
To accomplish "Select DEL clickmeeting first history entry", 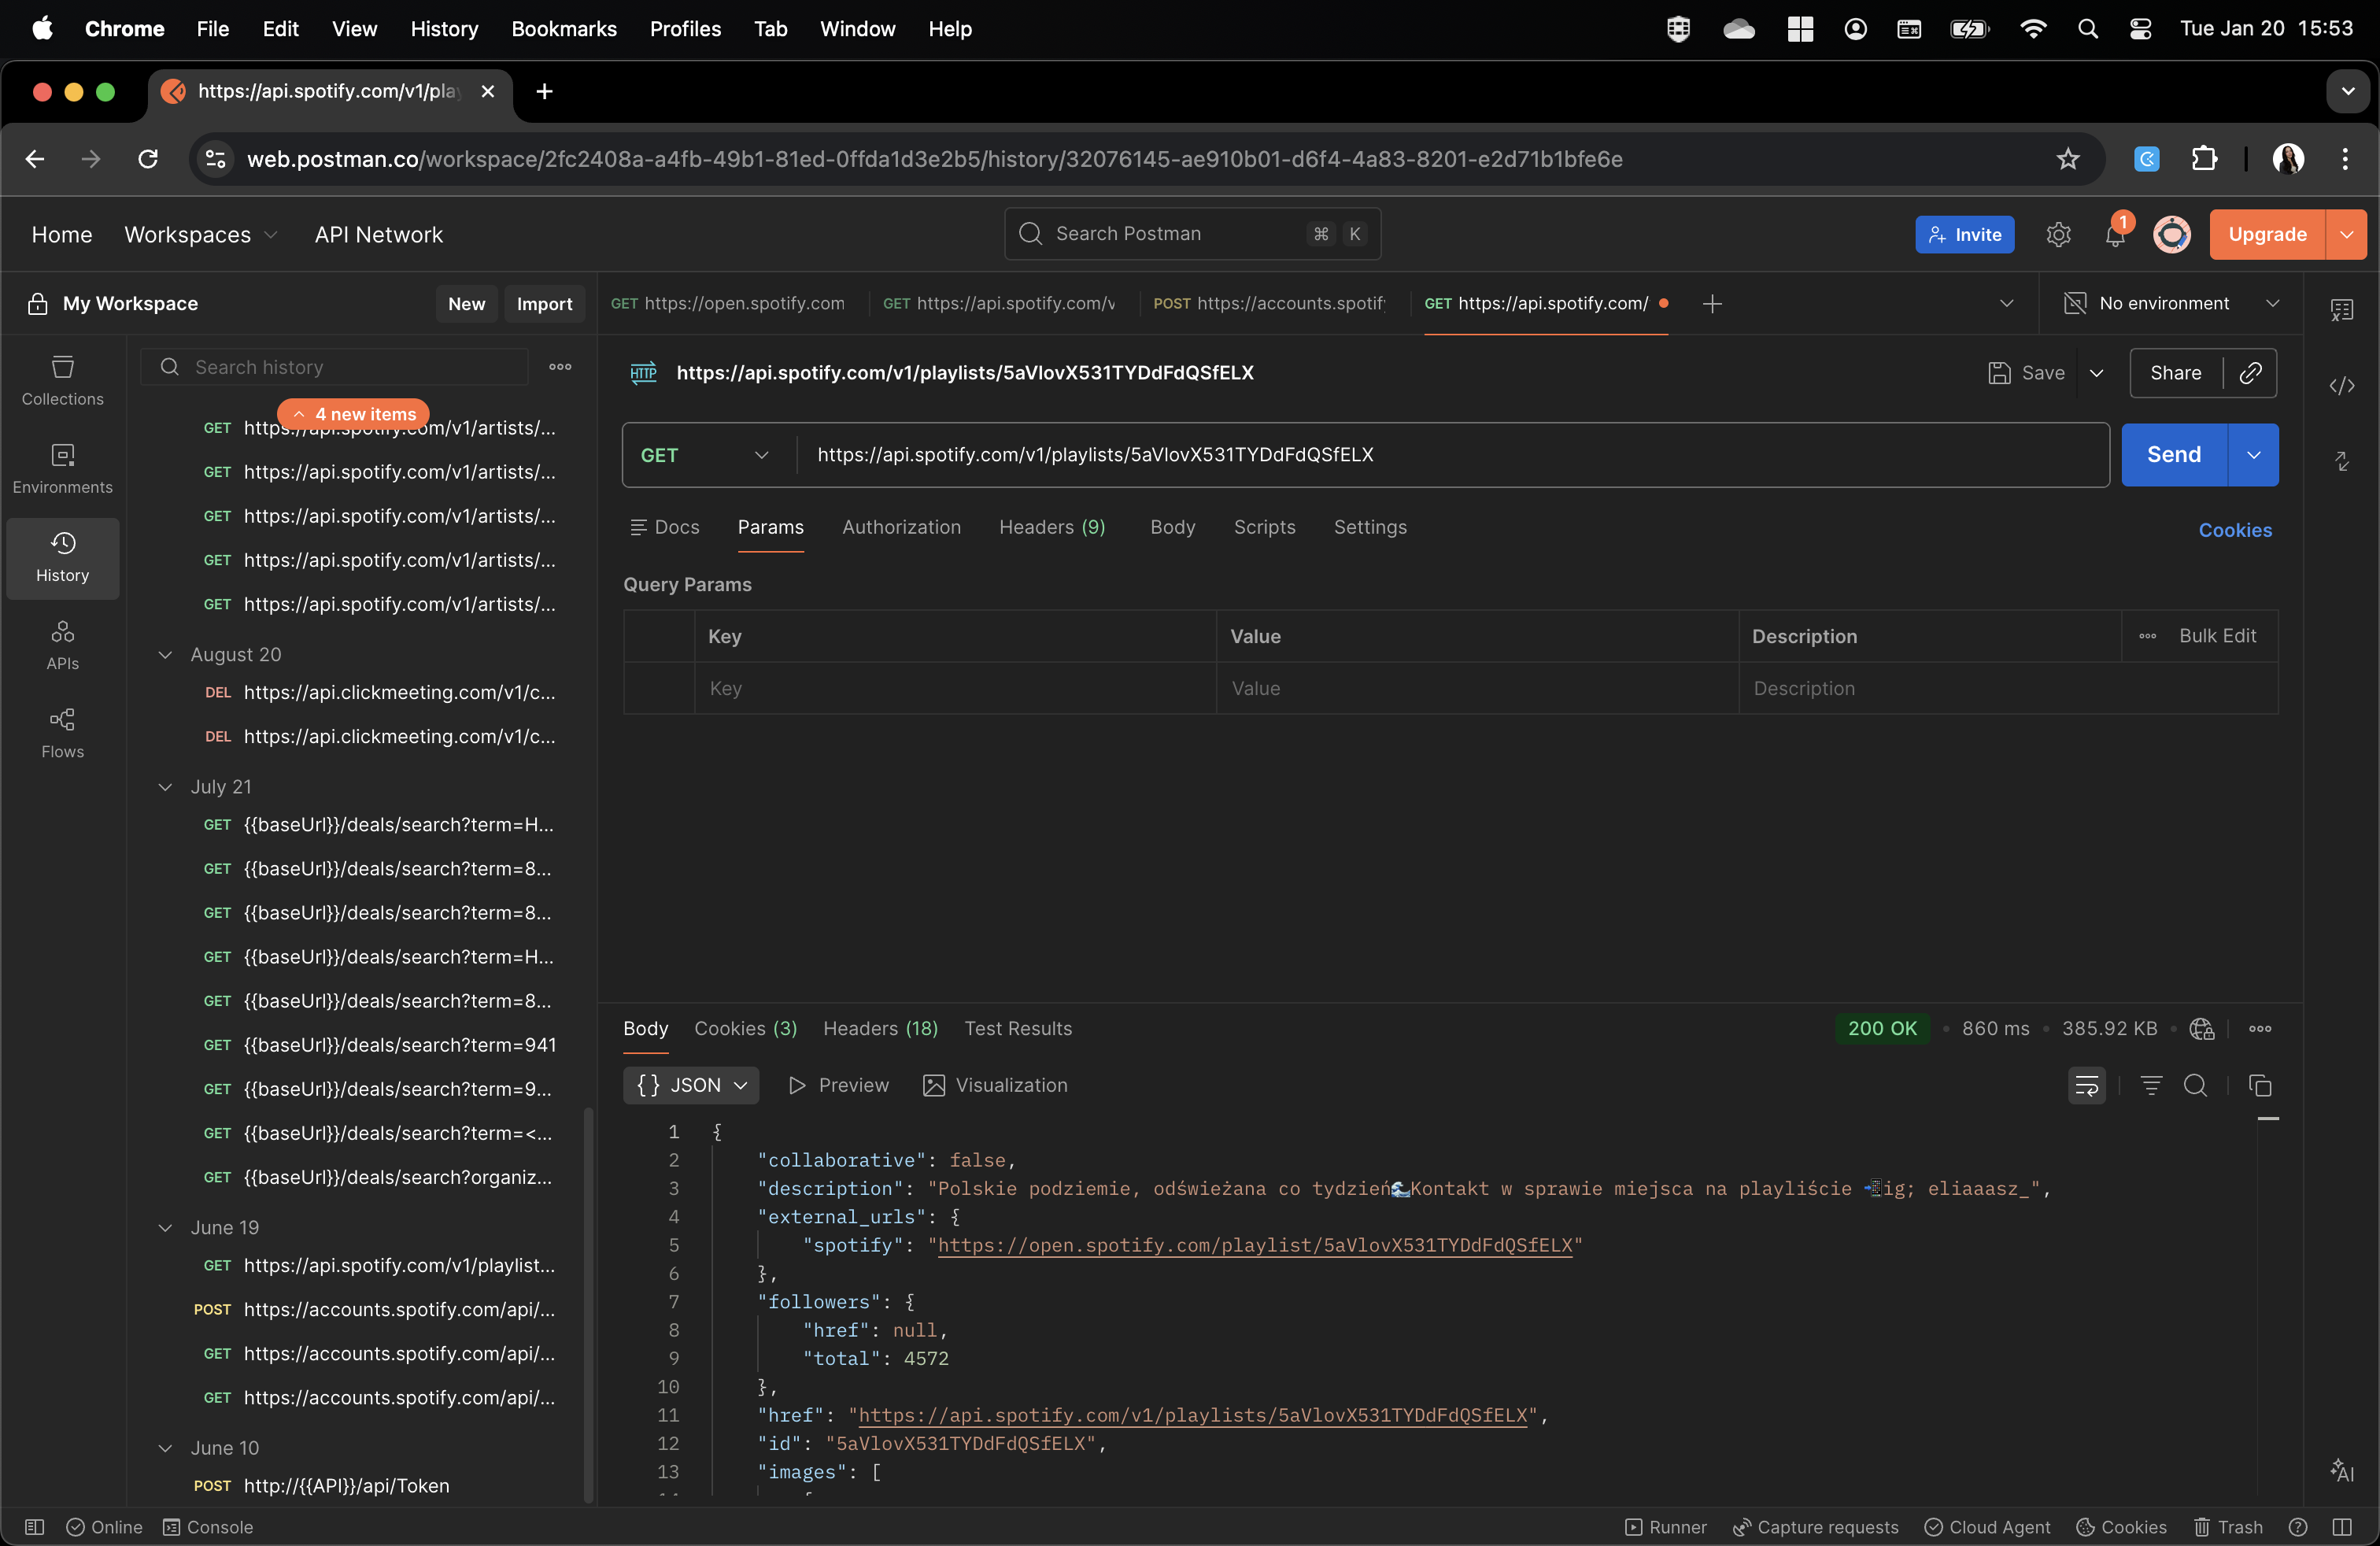I will tap(379, 692).
